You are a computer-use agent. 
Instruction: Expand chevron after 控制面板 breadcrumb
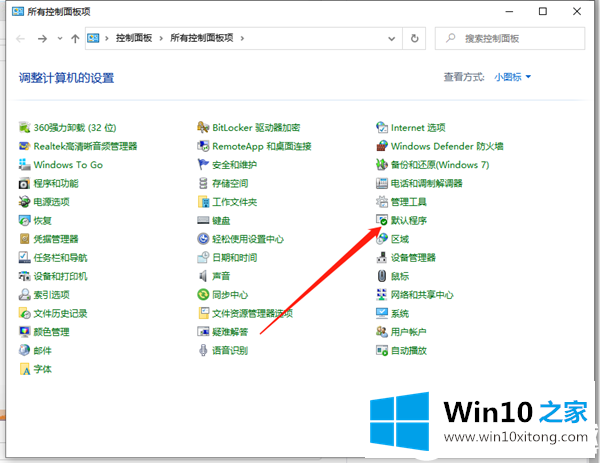tap(161, 38)
